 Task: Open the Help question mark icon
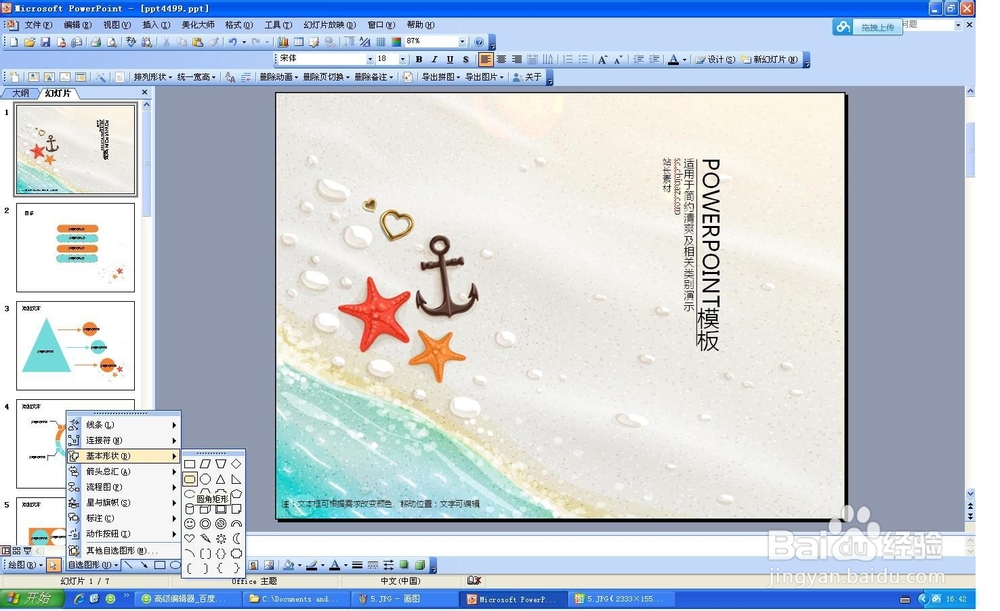click(479, 42)
